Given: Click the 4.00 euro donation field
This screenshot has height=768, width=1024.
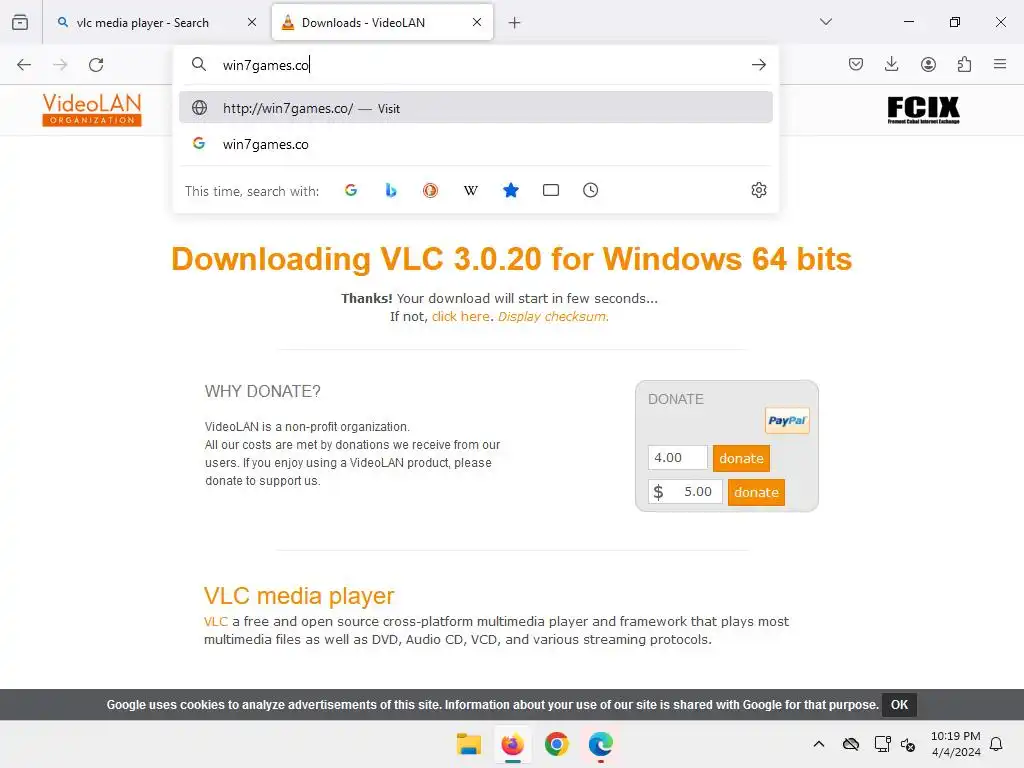Looking at the screenshot, I should click(677, 458).
